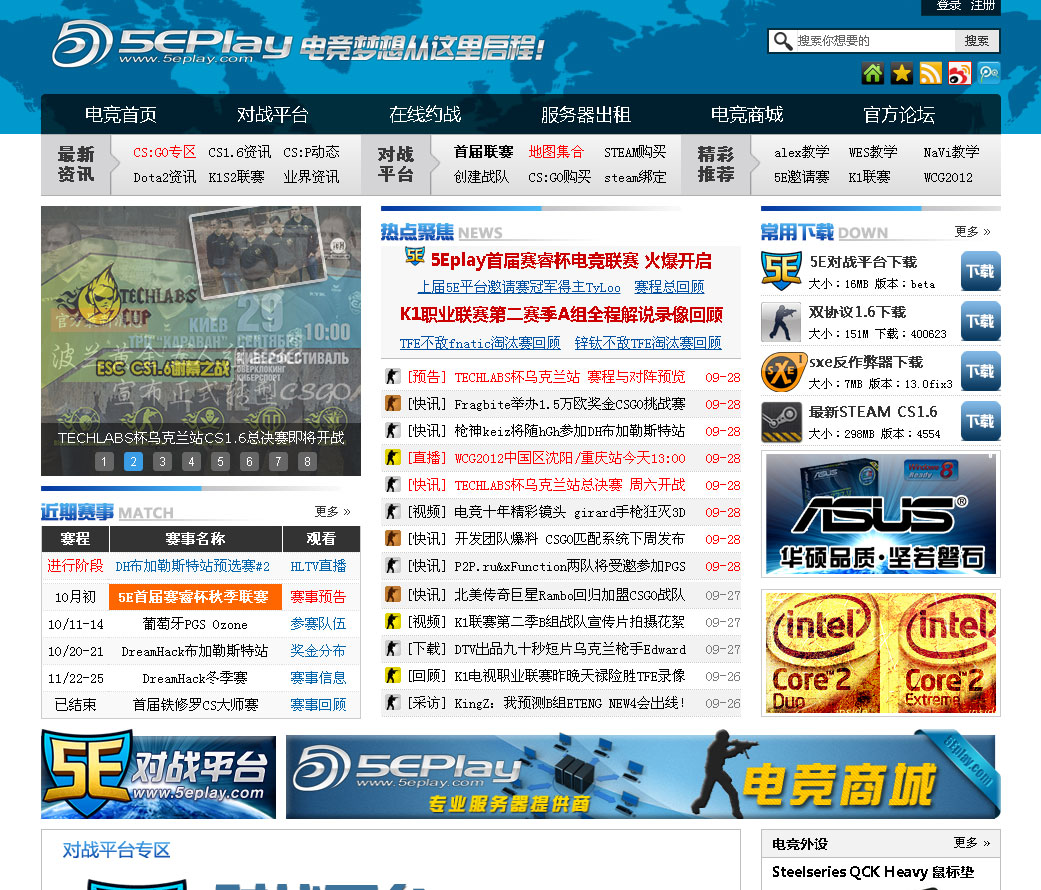1041x890 pixels.
Task: Click the 注册 register link
Action: pos(983,6)
